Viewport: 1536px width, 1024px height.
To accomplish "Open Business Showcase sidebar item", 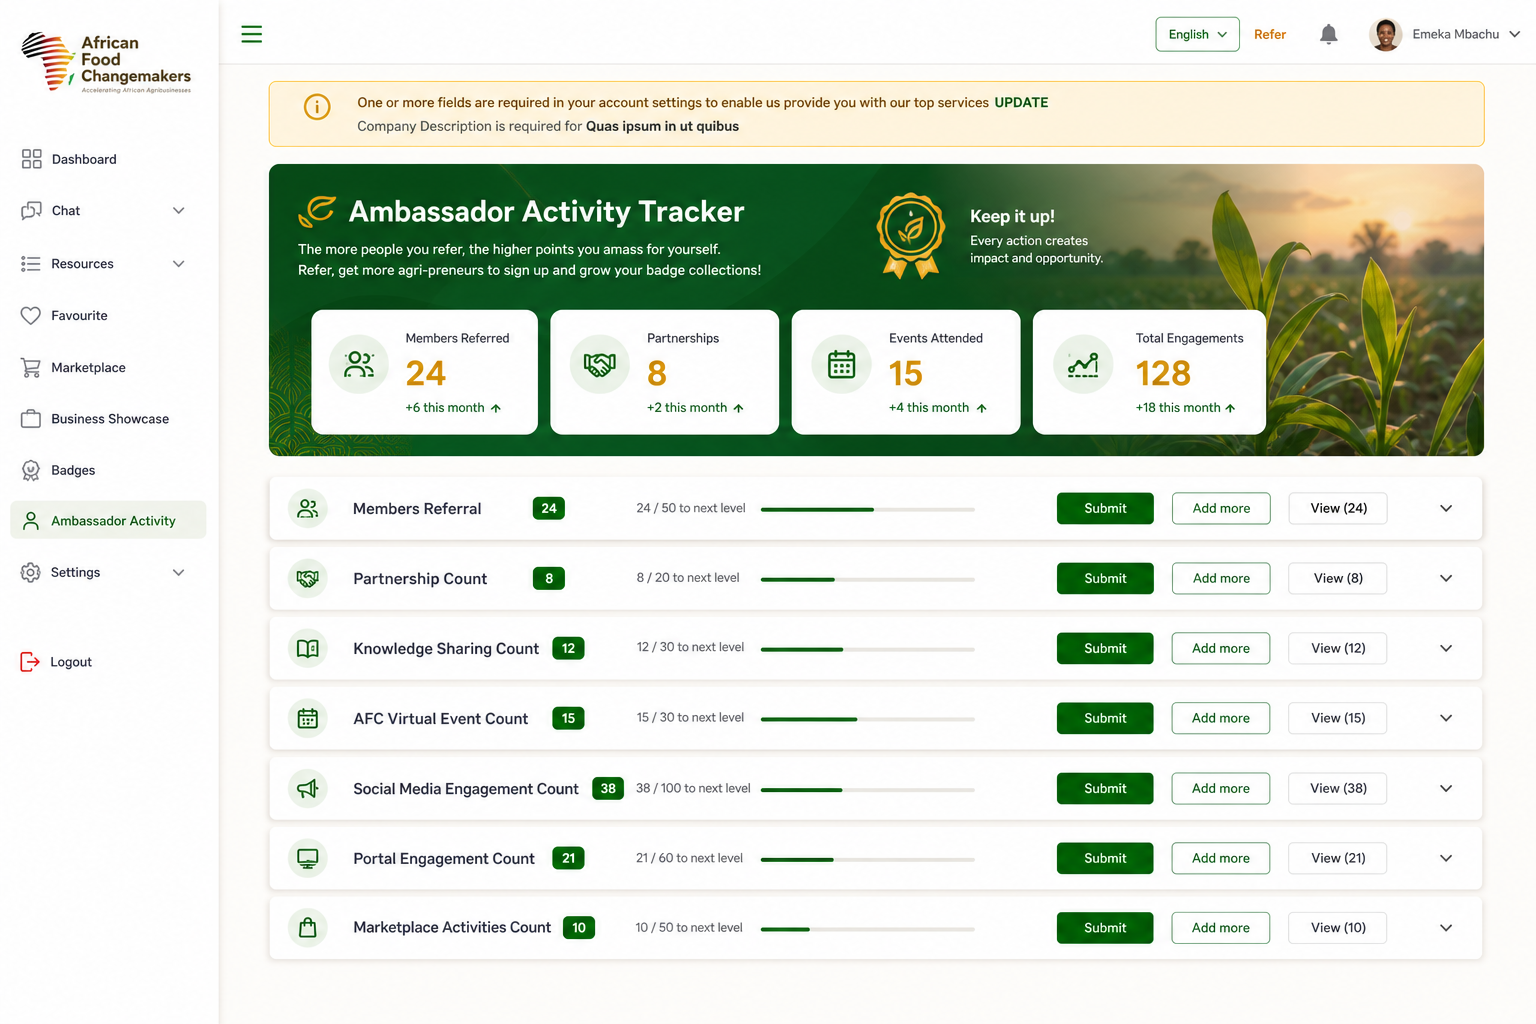I will [108, 419].
